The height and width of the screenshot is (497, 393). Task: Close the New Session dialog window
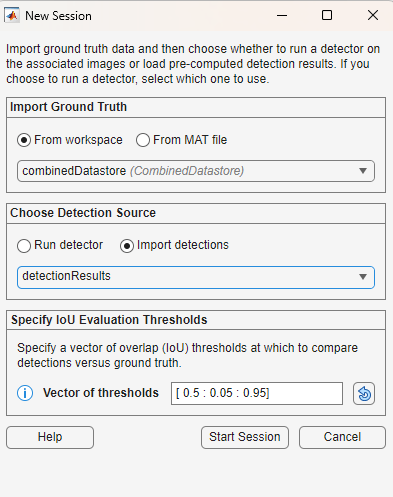[373, 15]
